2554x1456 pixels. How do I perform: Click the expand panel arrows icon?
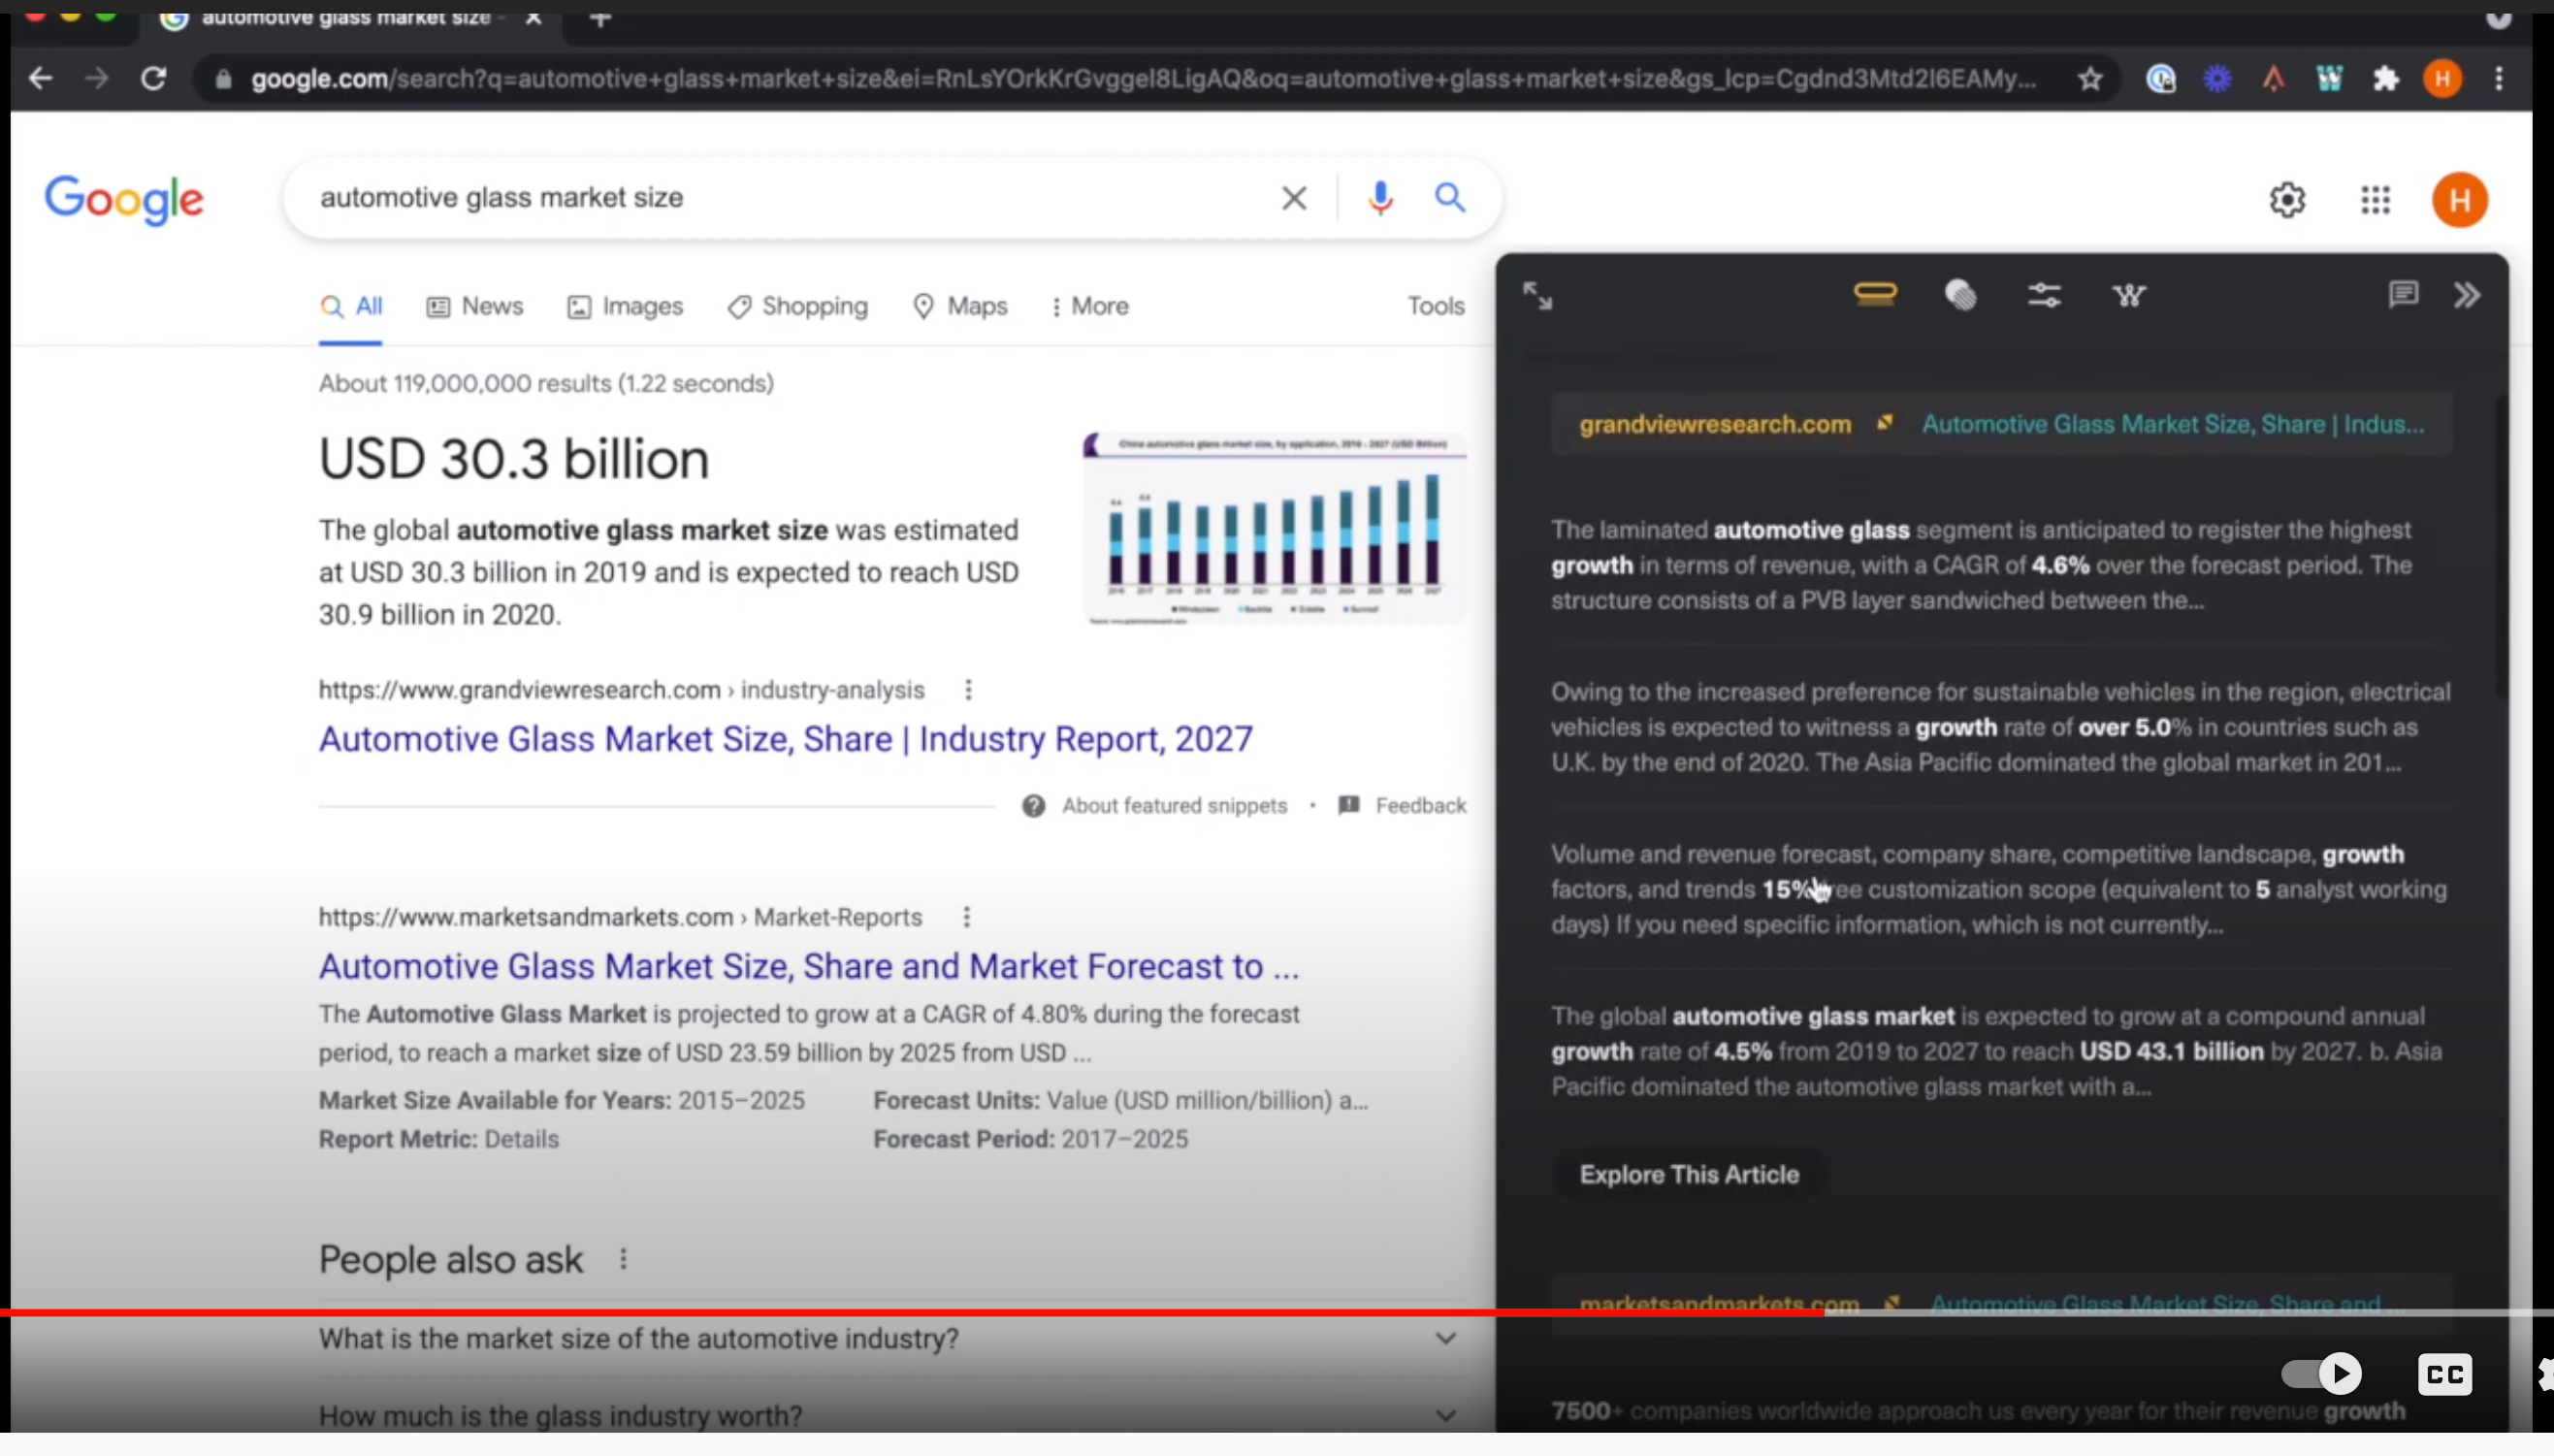point(1537,296)
